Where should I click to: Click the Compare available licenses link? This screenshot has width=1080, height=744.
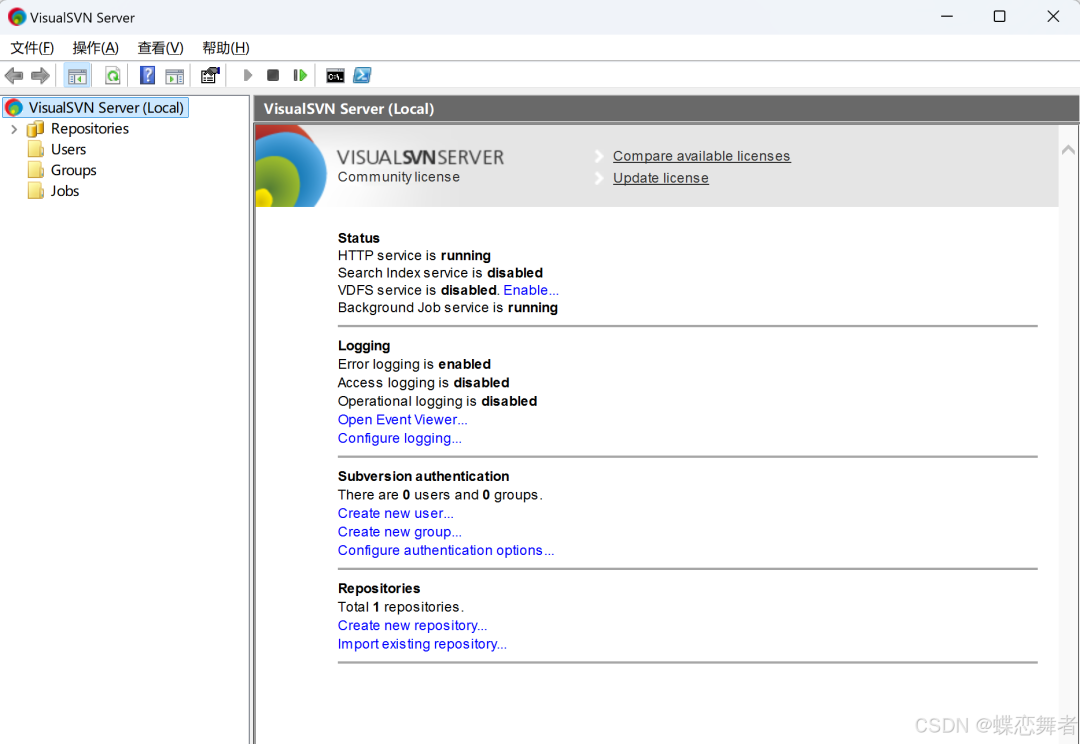point(701,156)
